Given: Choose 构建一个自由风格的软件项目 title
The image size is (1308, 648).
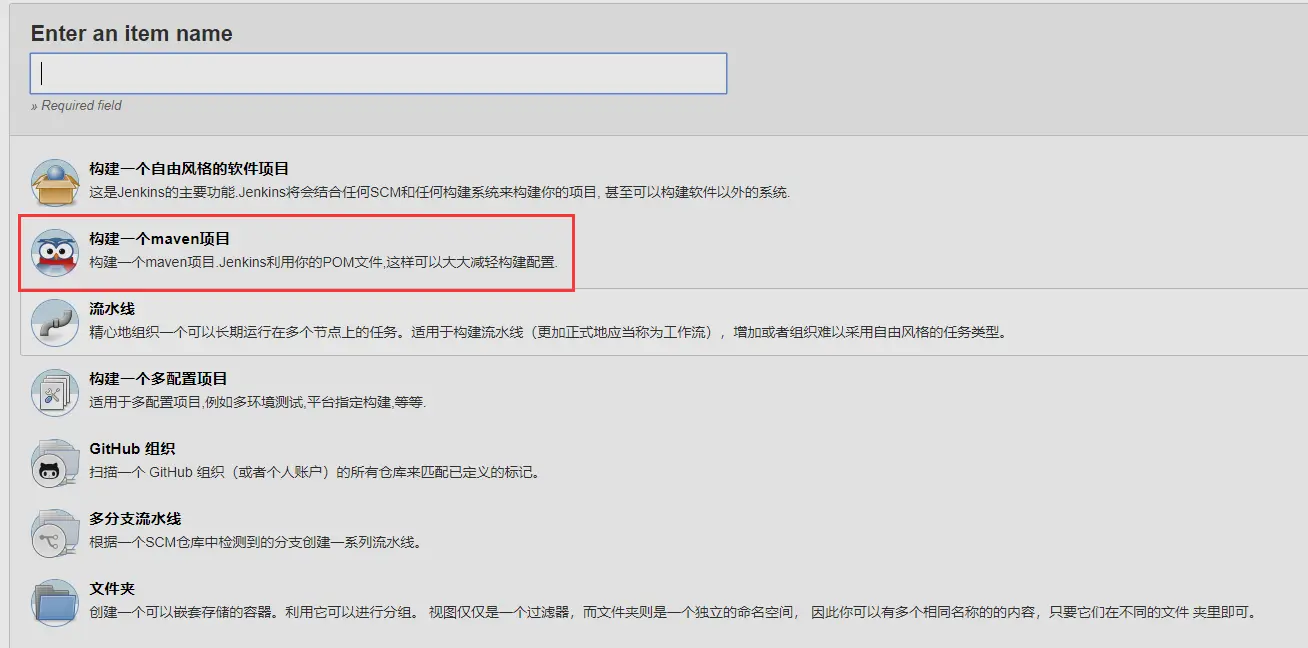Looking at the screenshot, I should pyautogui.click(x=189, y=169).
